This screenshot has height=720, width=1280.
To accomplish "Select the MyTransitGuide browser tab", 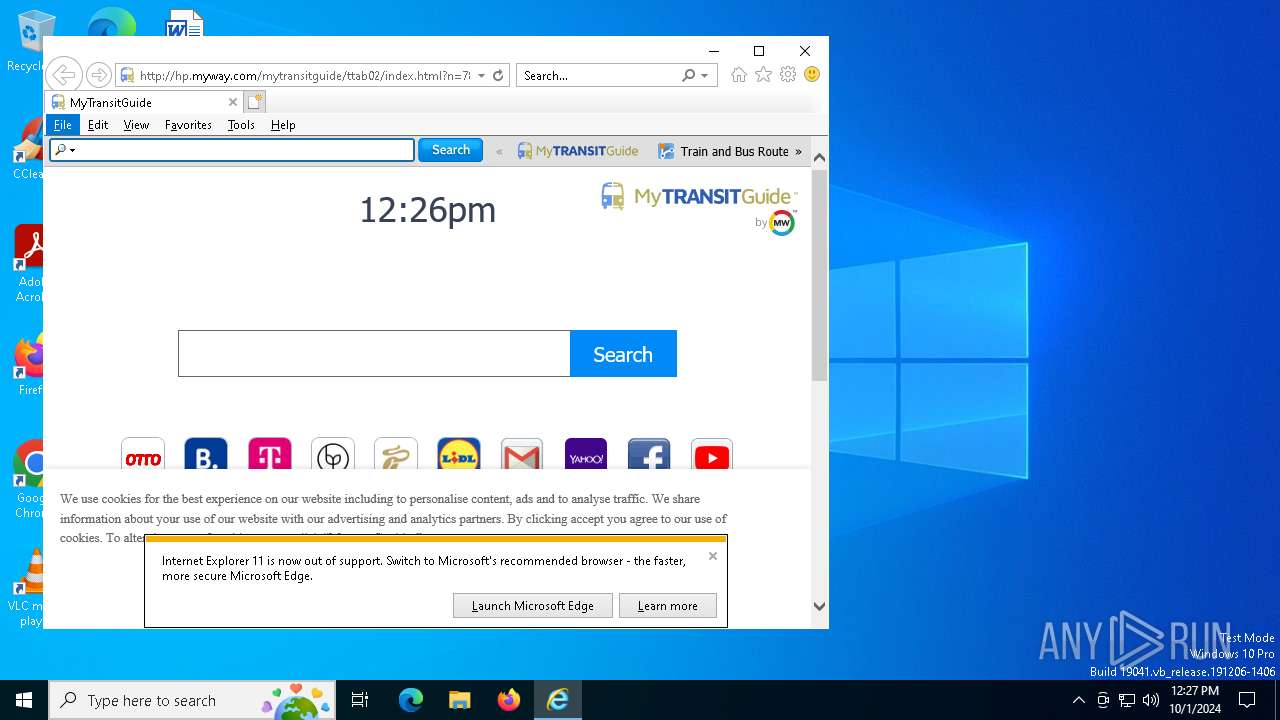I will (x=143, y=102).
